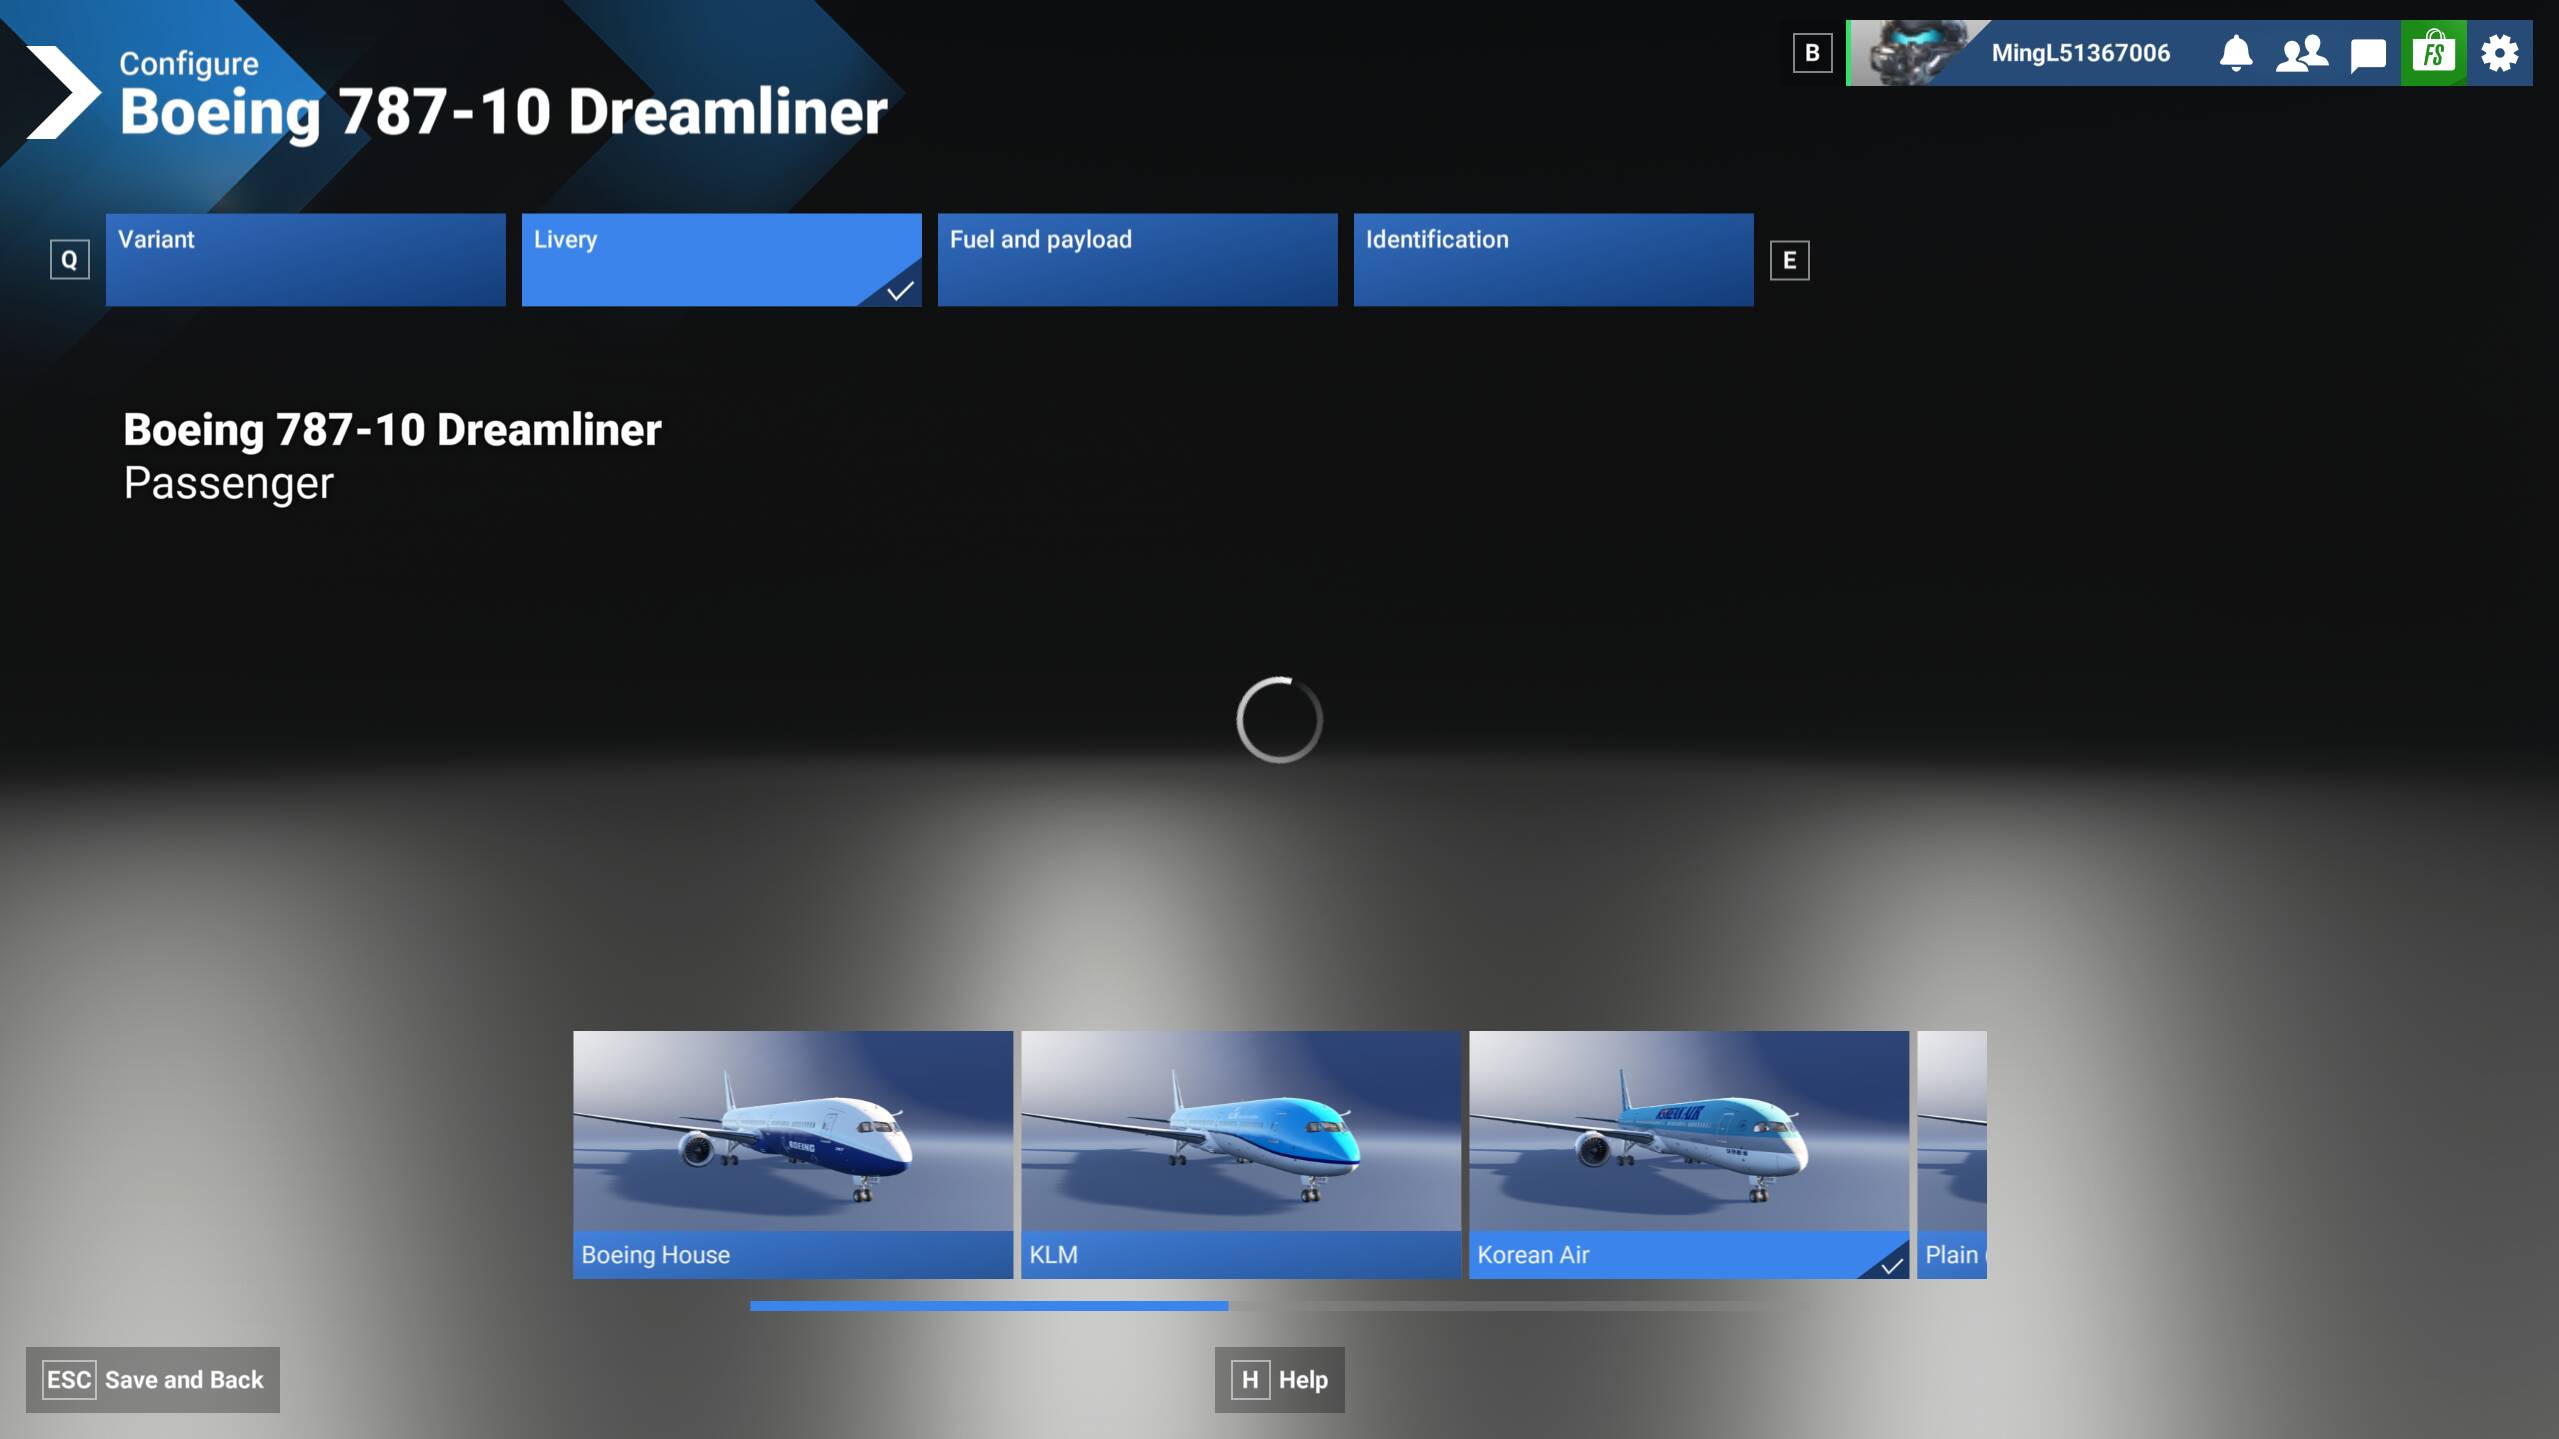Pick the partially visible Plain livery

coord(1951,1153)
